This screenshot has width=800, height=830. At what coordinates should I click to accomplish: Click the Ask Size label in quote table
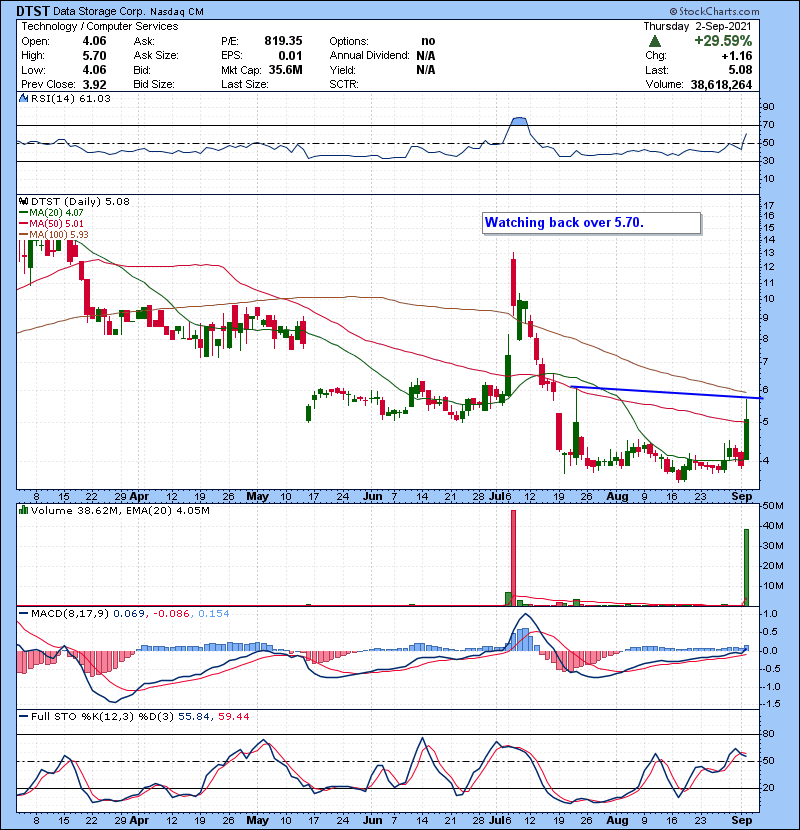point(156,56)
